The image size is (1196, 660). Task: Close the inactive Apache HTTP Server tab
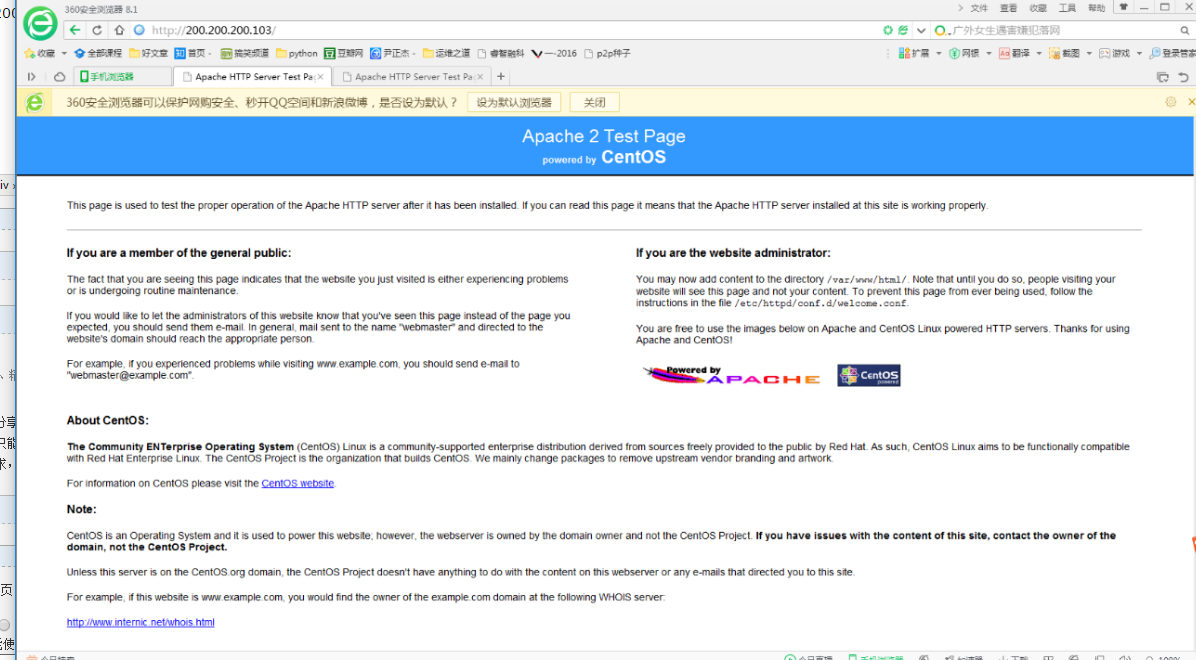pos(480,77)
